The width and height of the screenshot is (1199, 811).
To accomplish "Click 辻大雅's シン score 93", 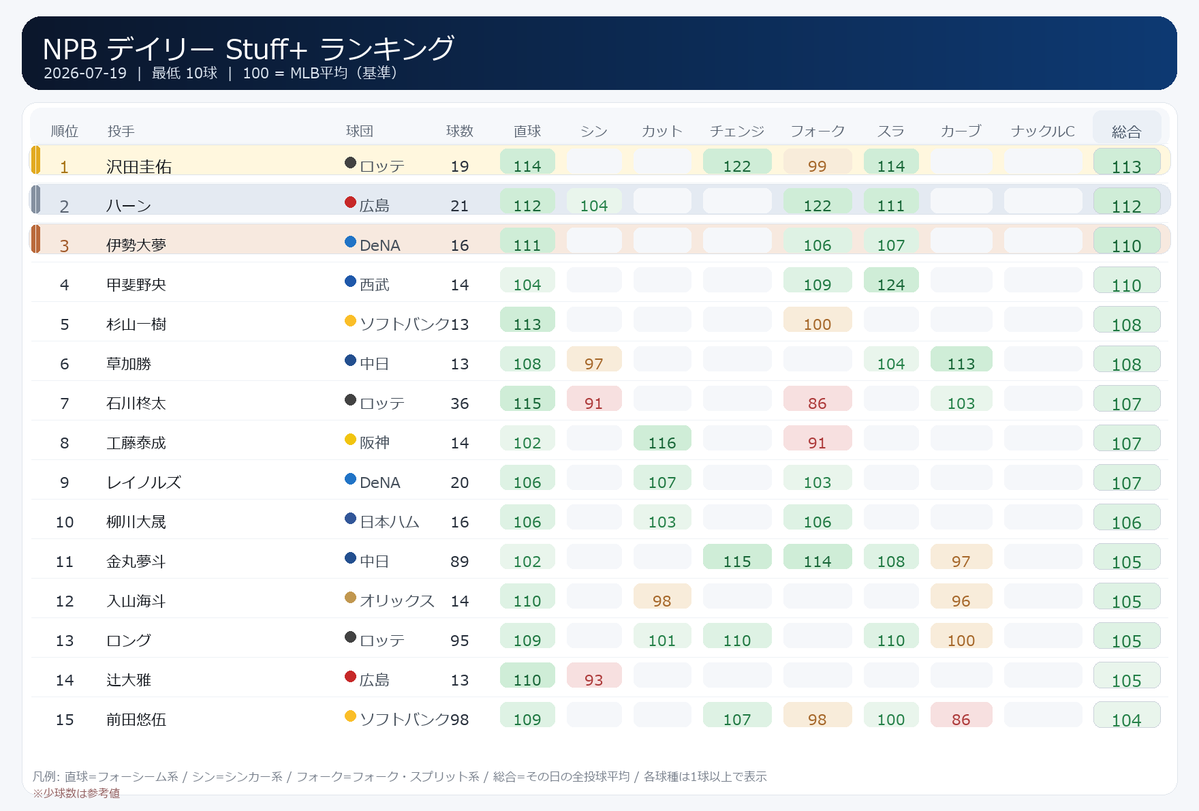I will point(594,676).
